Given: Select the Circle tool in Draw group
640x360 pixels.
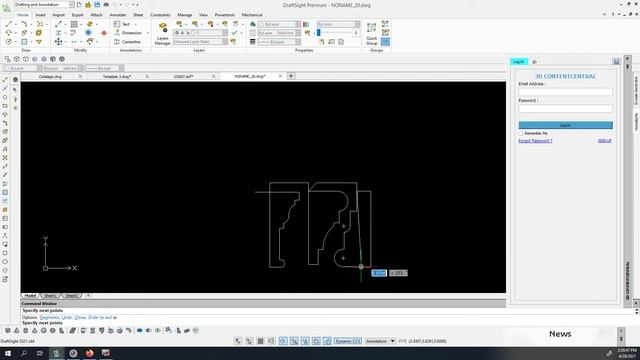Looking at the screenshot, I should click(x=9, y=42).
